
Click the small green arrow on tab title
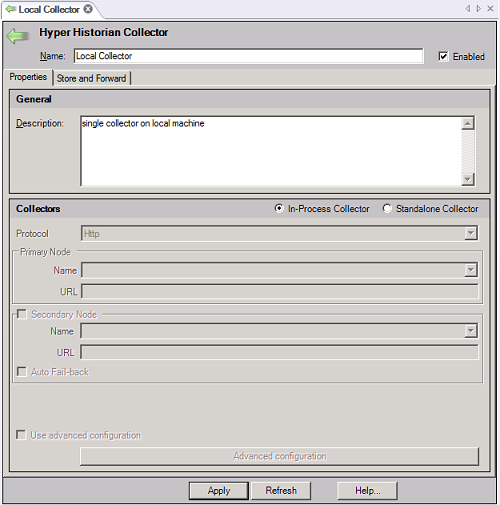(x=11, y=9)
